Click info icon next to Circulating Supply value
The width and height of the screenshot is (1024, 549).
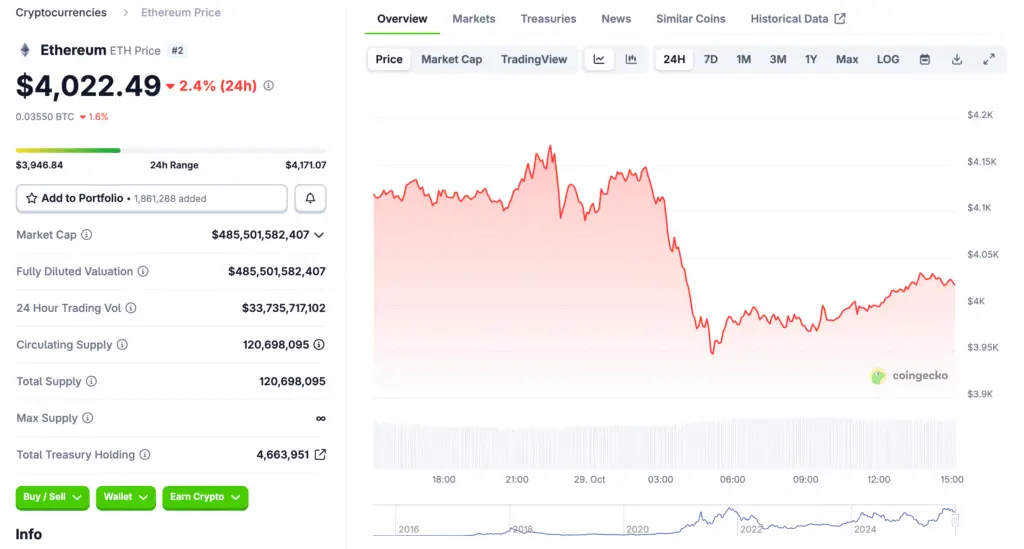(319, 345)
